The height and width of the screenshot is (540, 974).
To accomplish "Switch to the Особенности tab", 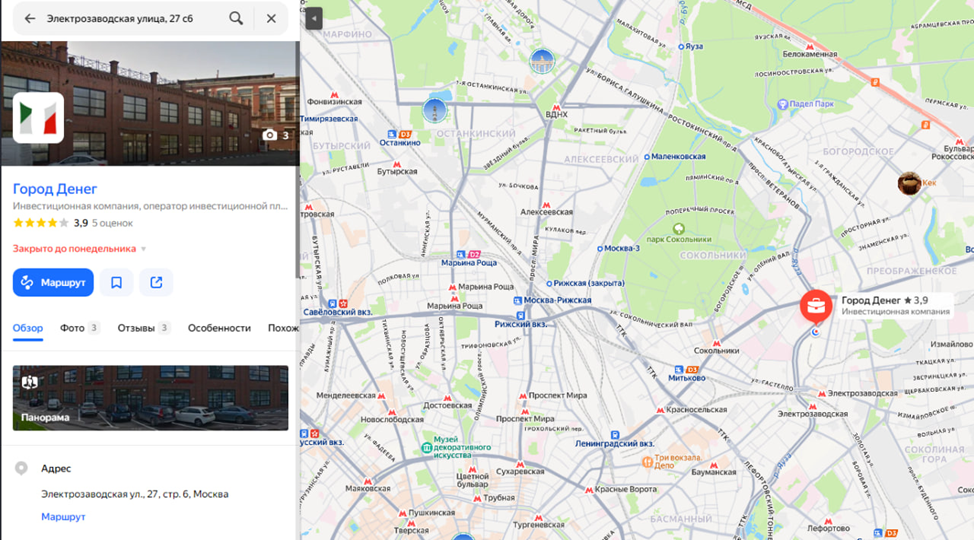I will (219, 328).
